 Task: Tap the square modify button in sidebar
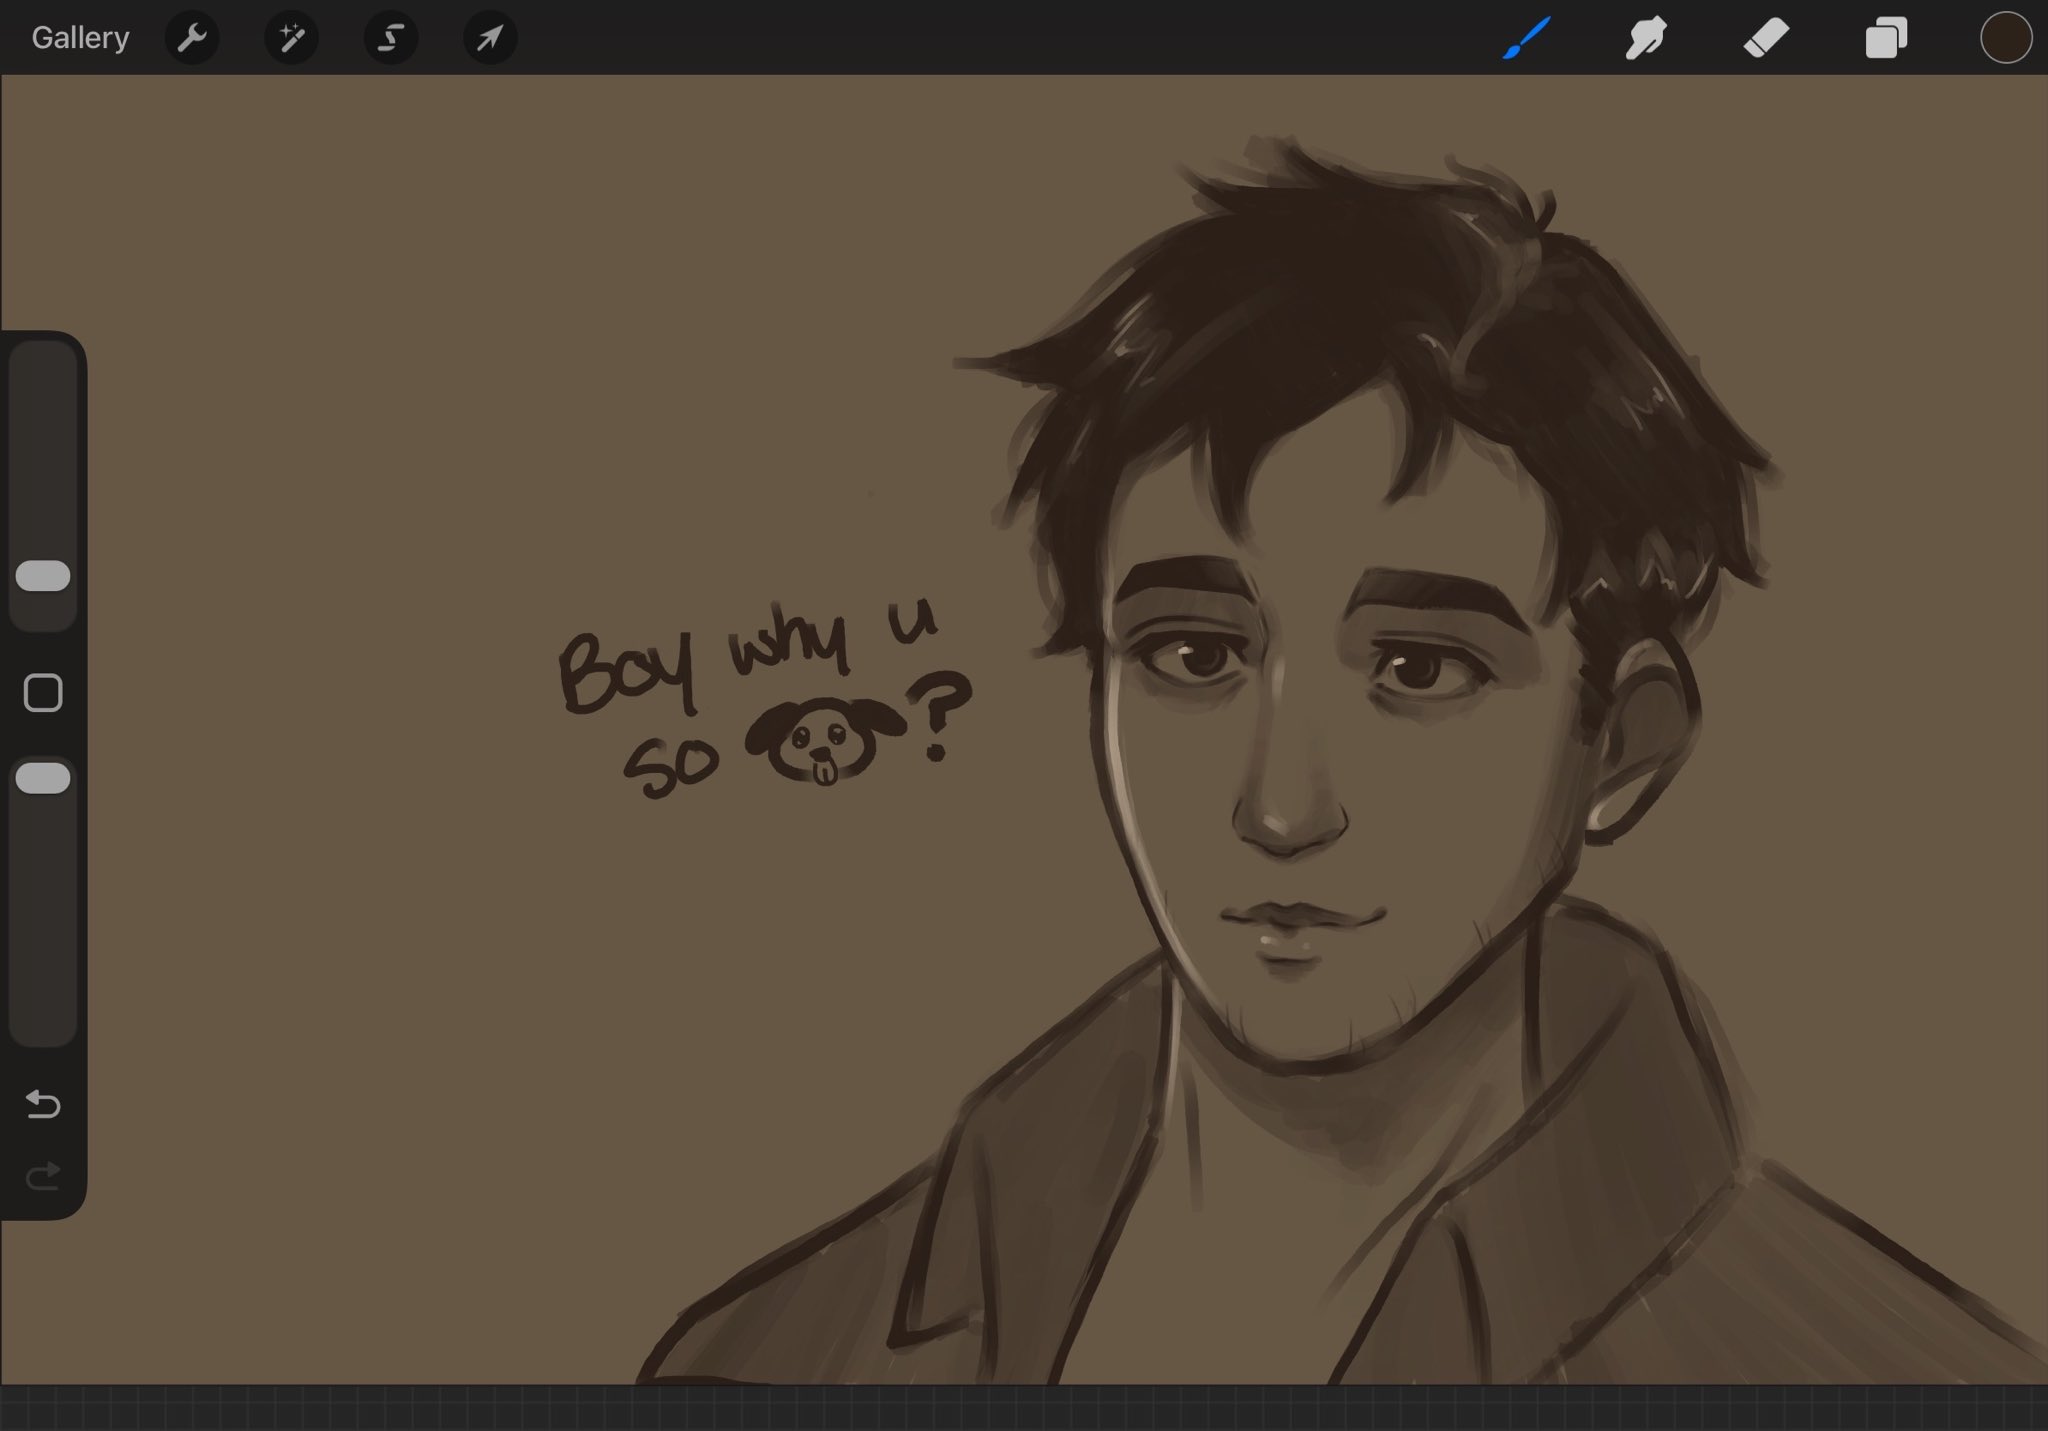43,692
